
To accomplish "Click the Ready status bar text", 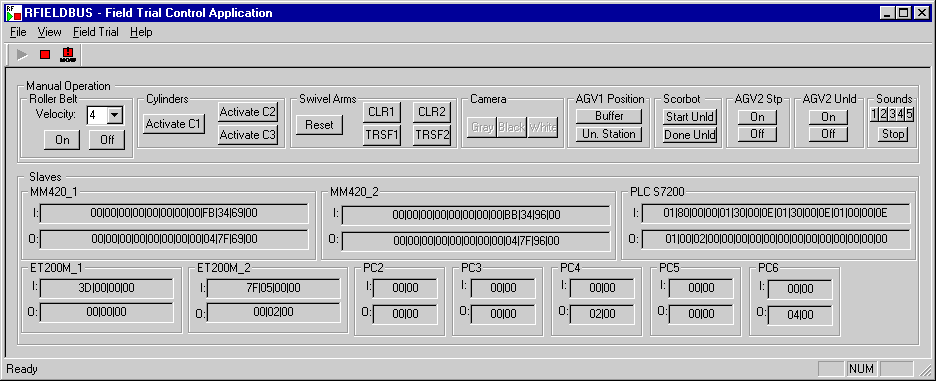I will (22, 369).
